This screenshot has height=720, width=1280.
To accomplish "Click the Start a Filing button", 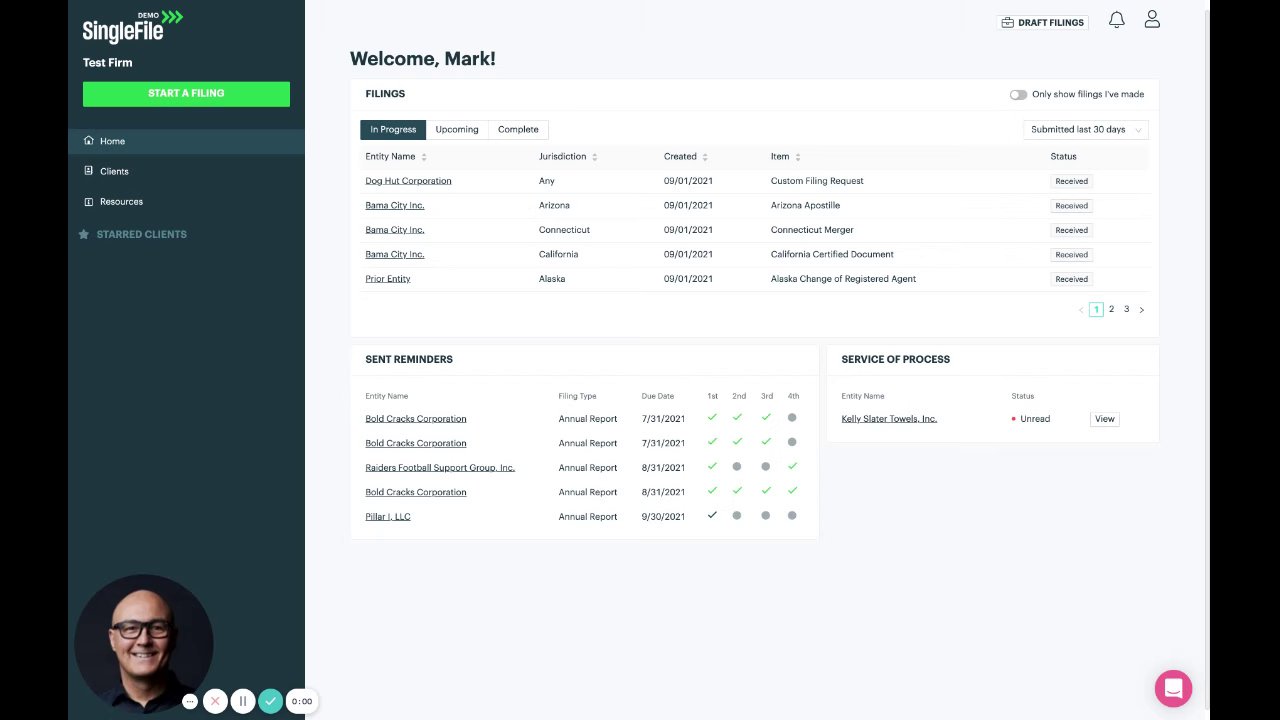I will coord(186,94).
